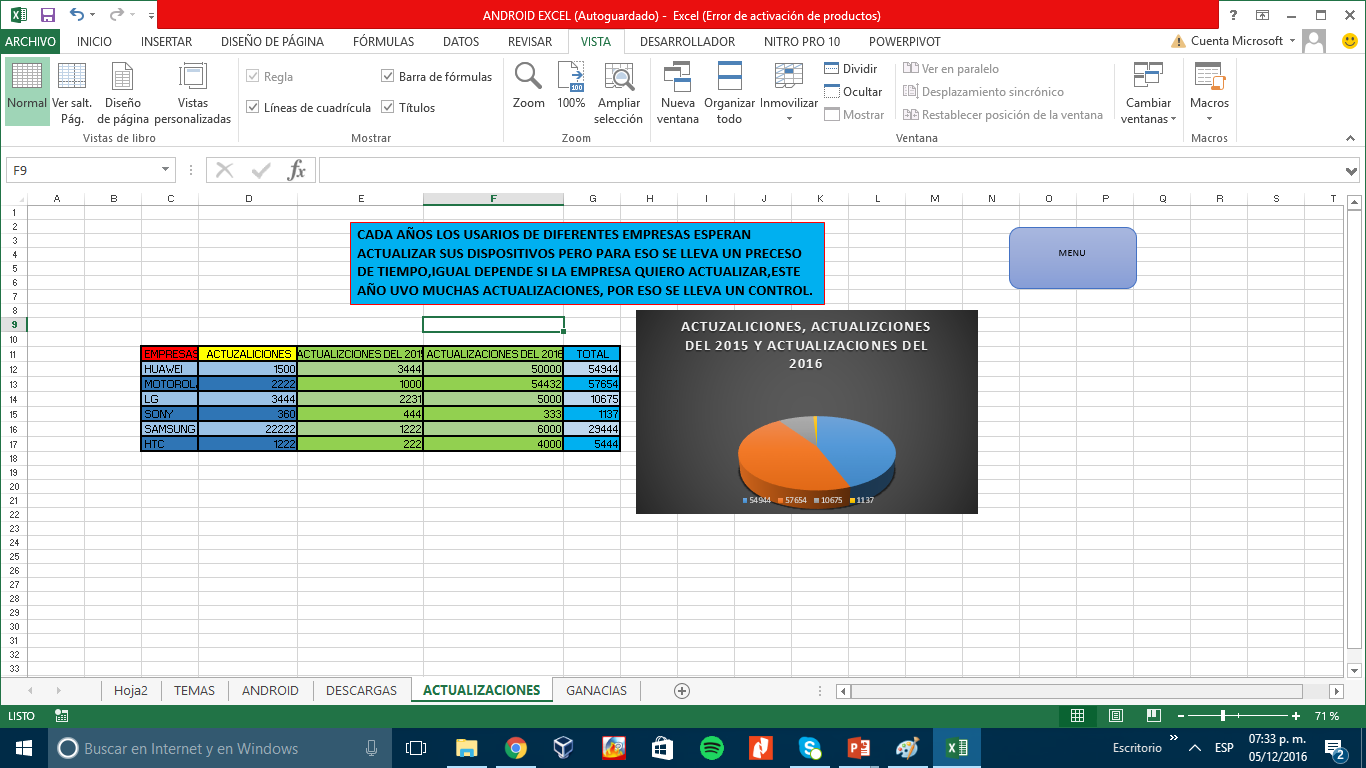Screen dimensions: 1366x768
Task: Click Ampliar selección icon
Action: [x=619, y=77]
